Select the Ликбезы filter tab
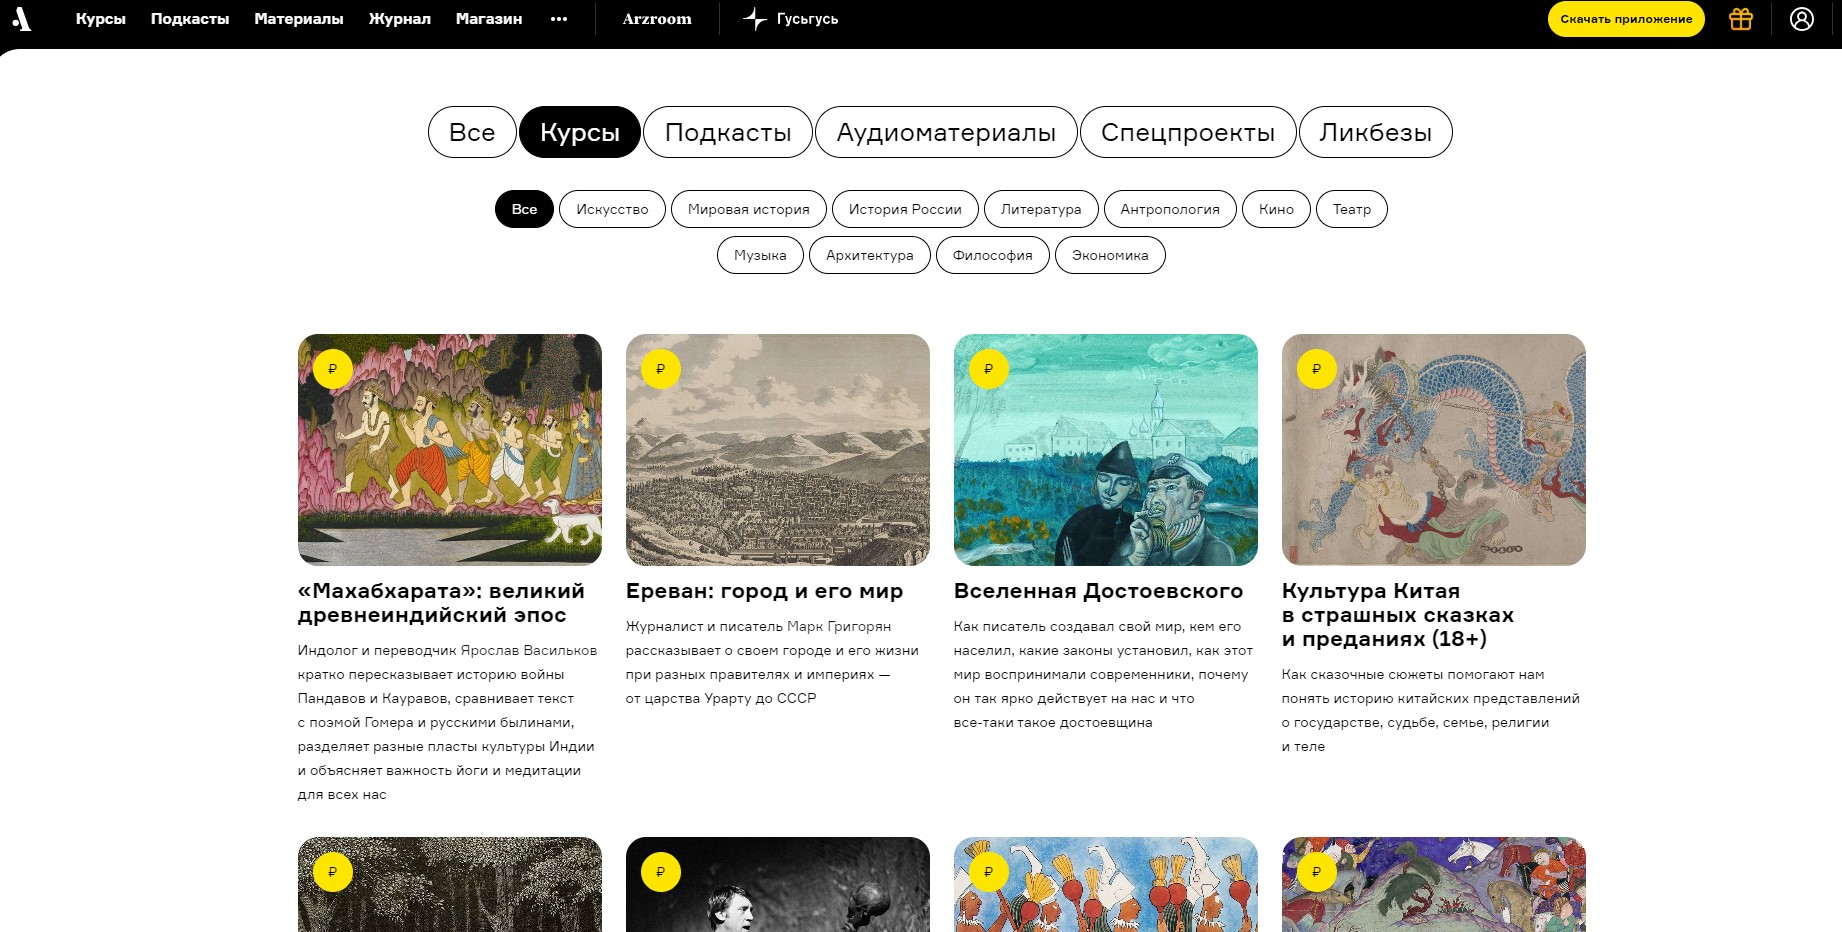This screenshot has width=1842, height=932. [1376, 132]
